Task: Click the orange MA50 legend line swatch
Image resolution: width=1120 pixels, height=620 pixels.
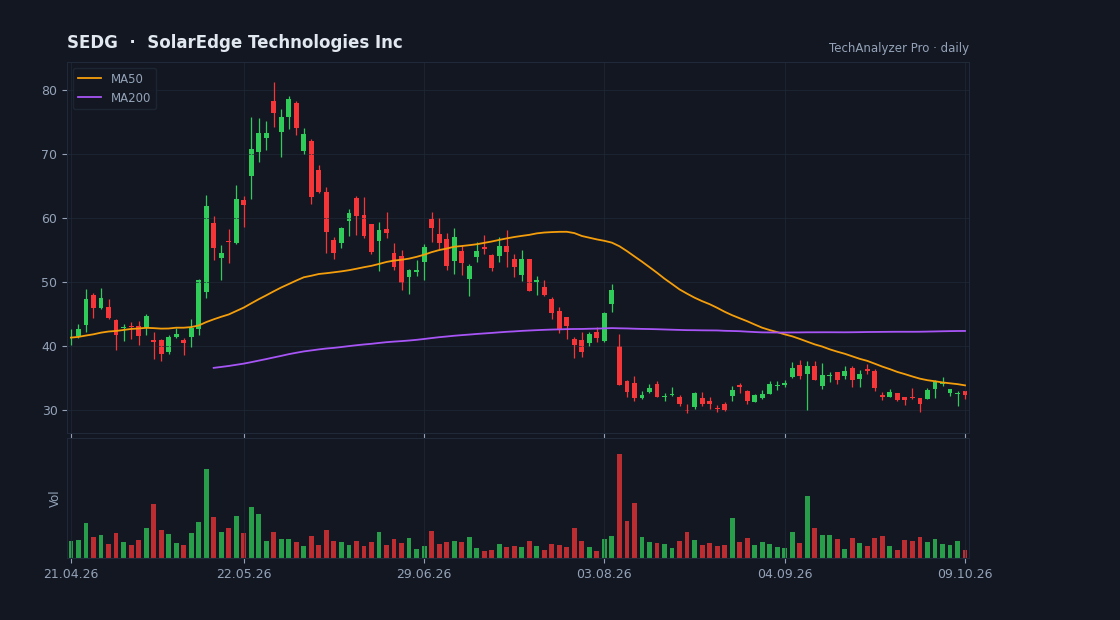Action: [90, 79]
